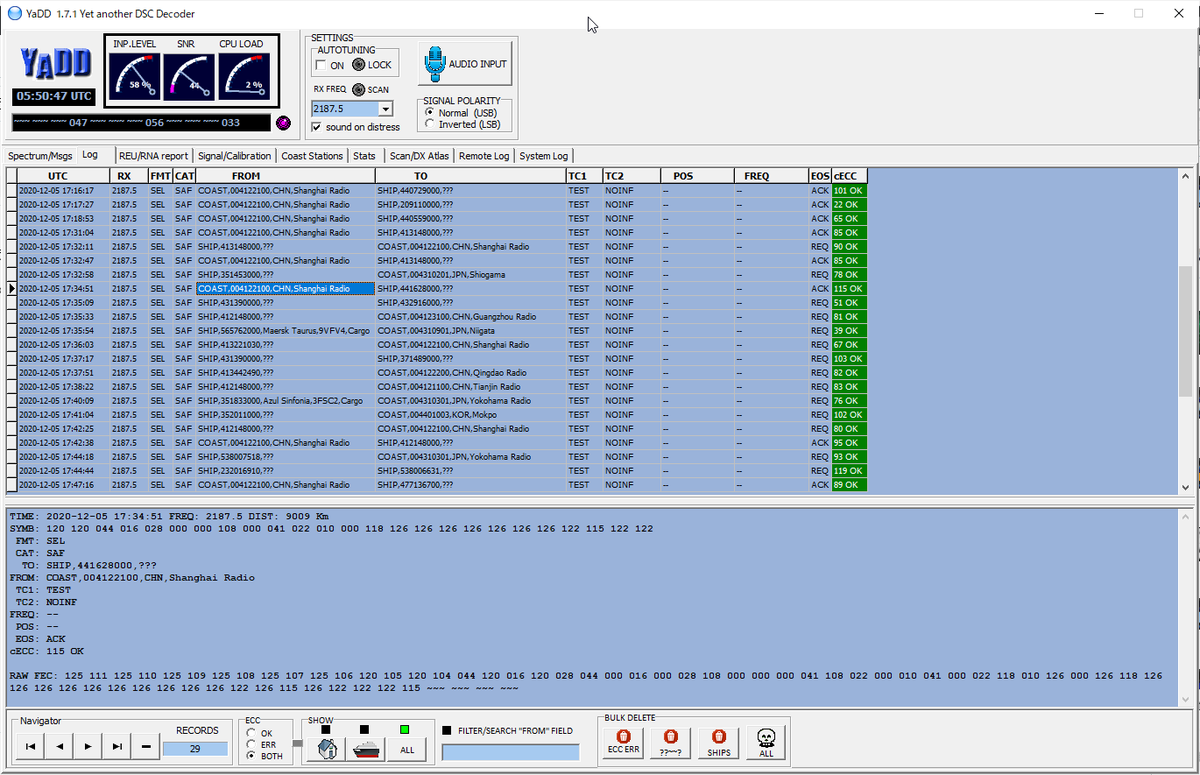This screenshot has height=775, width=1200.
Task: Click the 119 OK cECC cell
Action: click(x=848, y=470)
